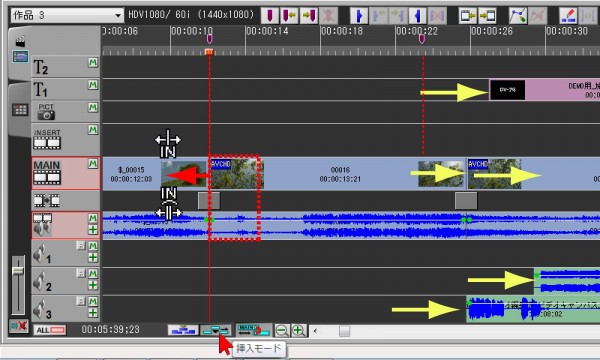Click the insert mode button in bottom toolbar
Image resolution: width=600 pixels, height=360 pixels.
215,330
